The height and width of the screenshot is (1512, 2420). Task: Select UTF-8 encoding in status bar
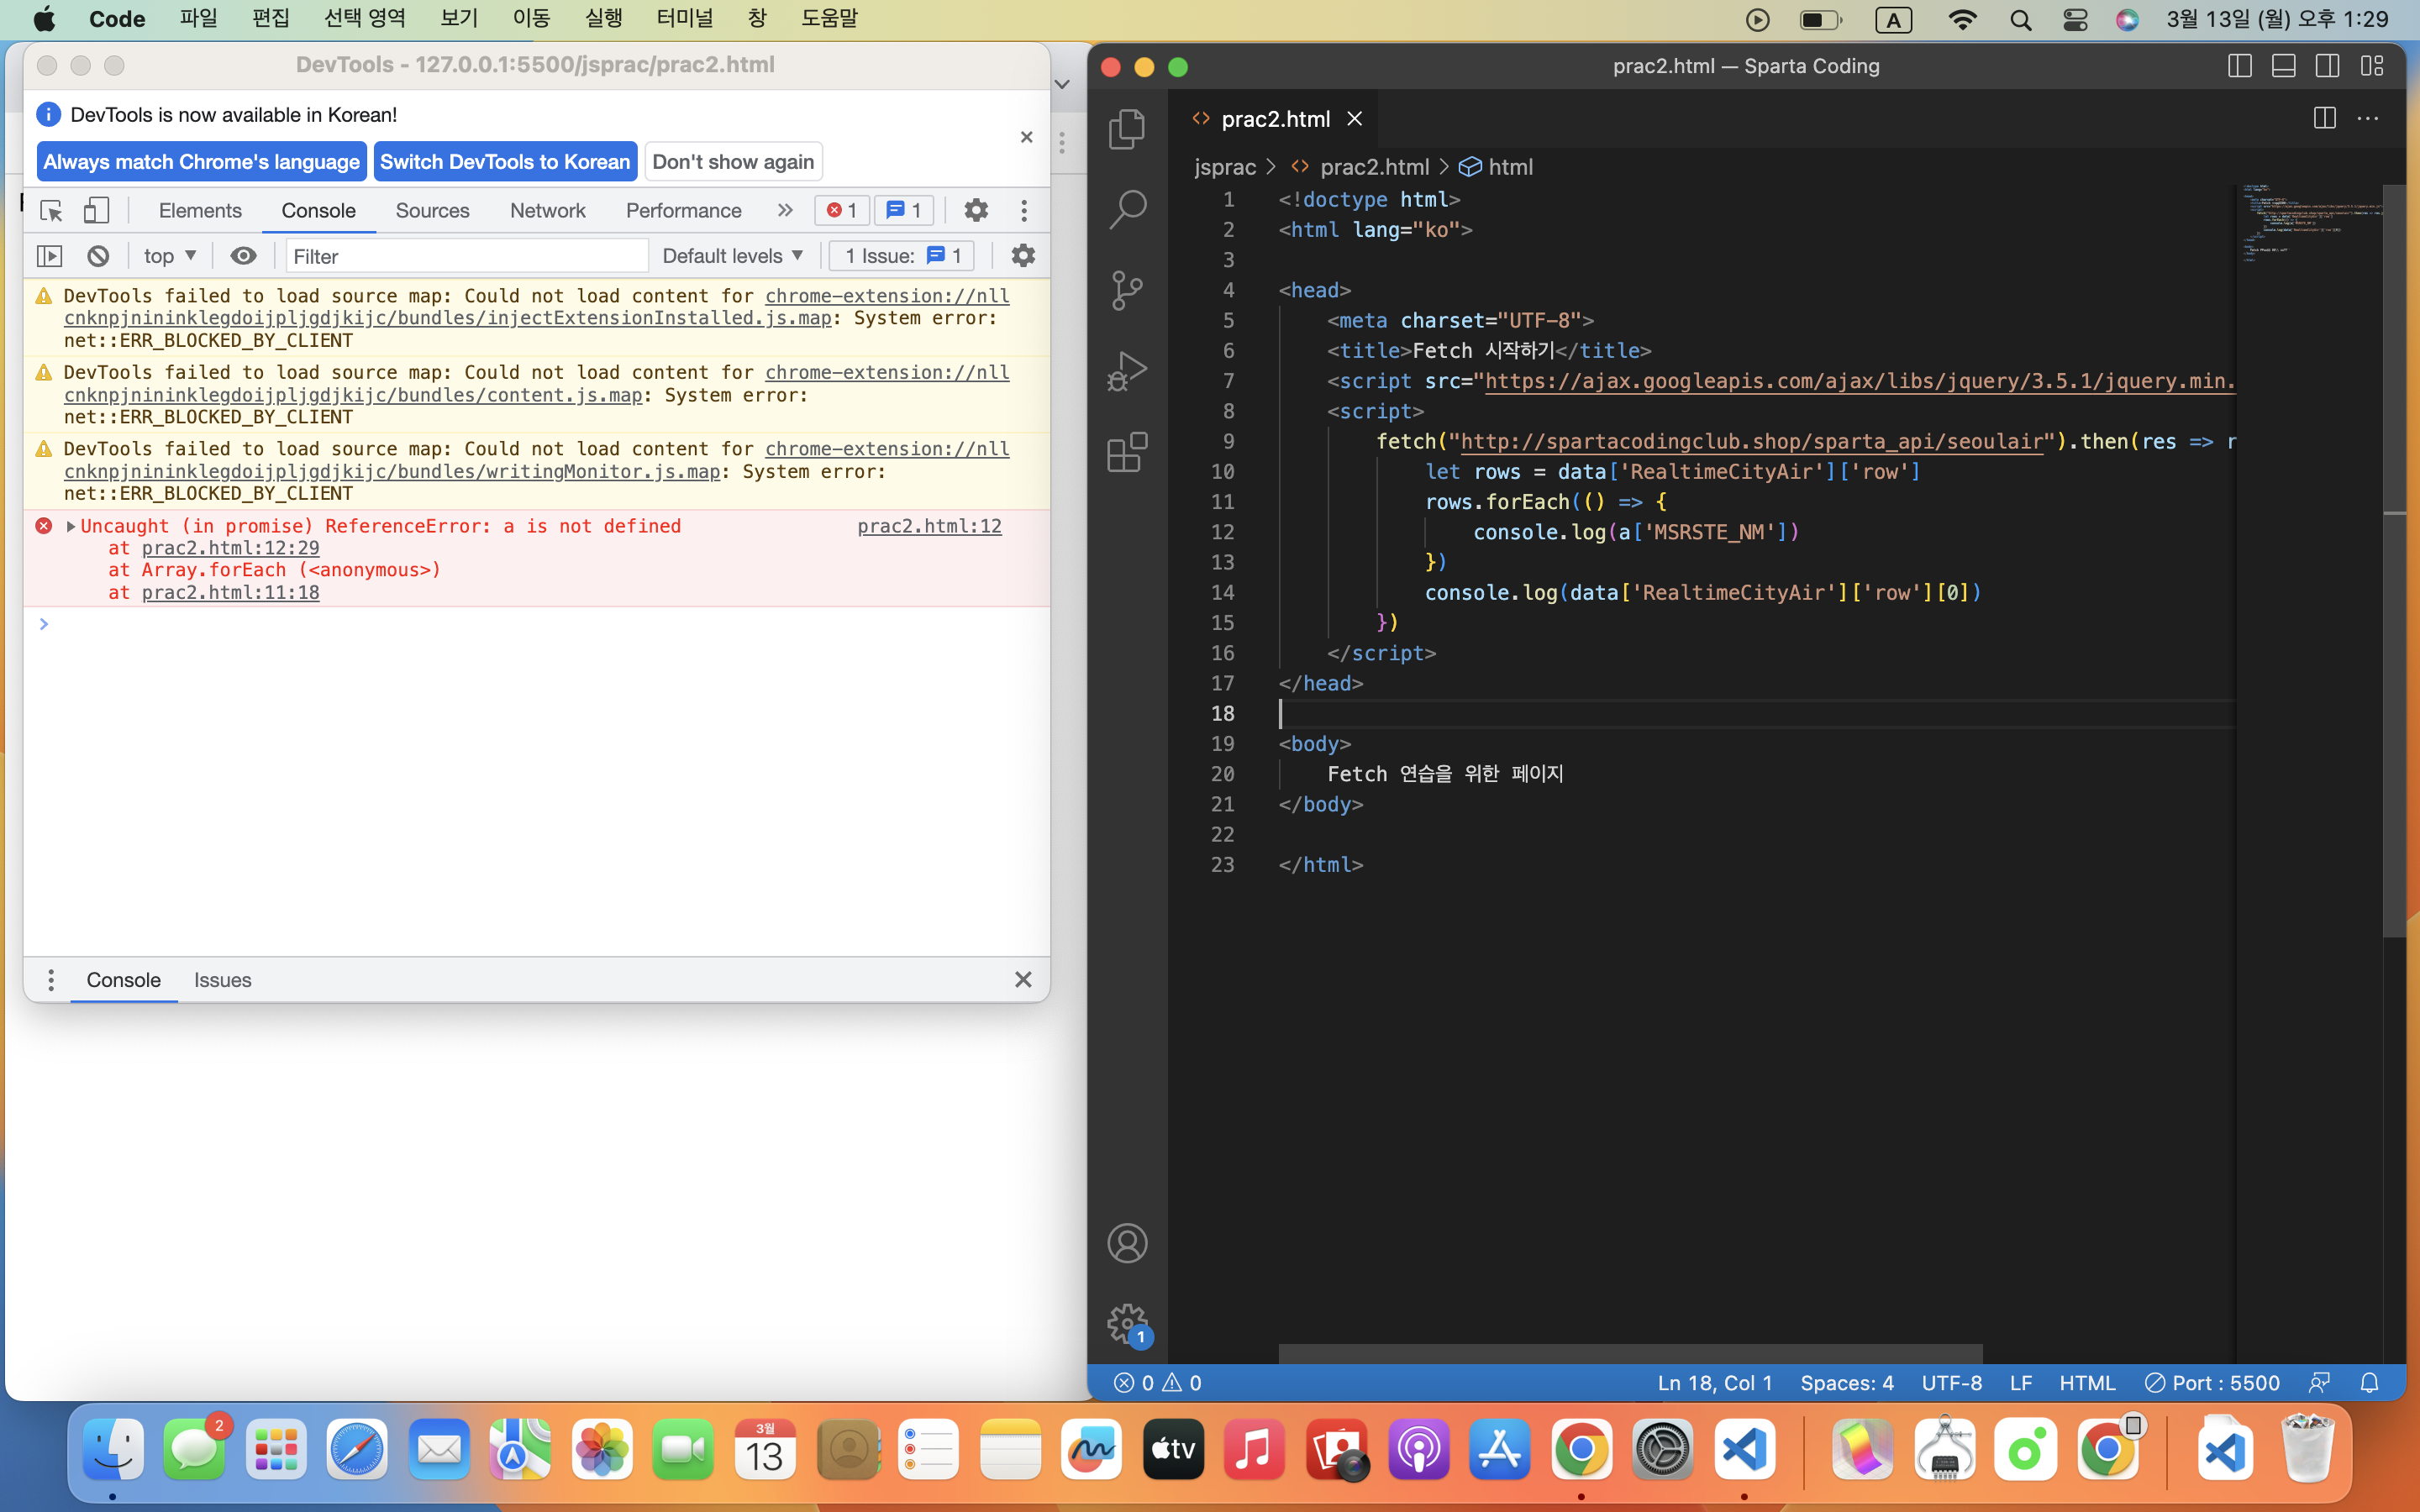pos(1952,1383)
